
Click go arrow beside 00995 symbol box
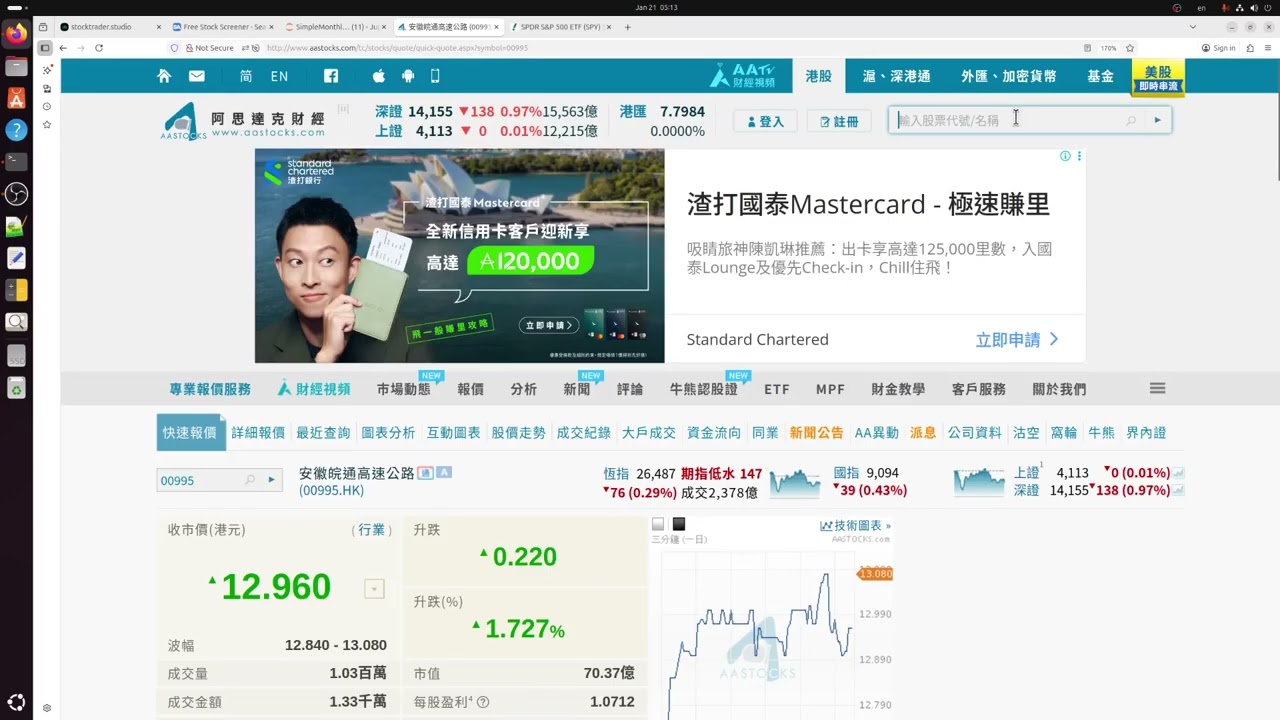(271, 480)
